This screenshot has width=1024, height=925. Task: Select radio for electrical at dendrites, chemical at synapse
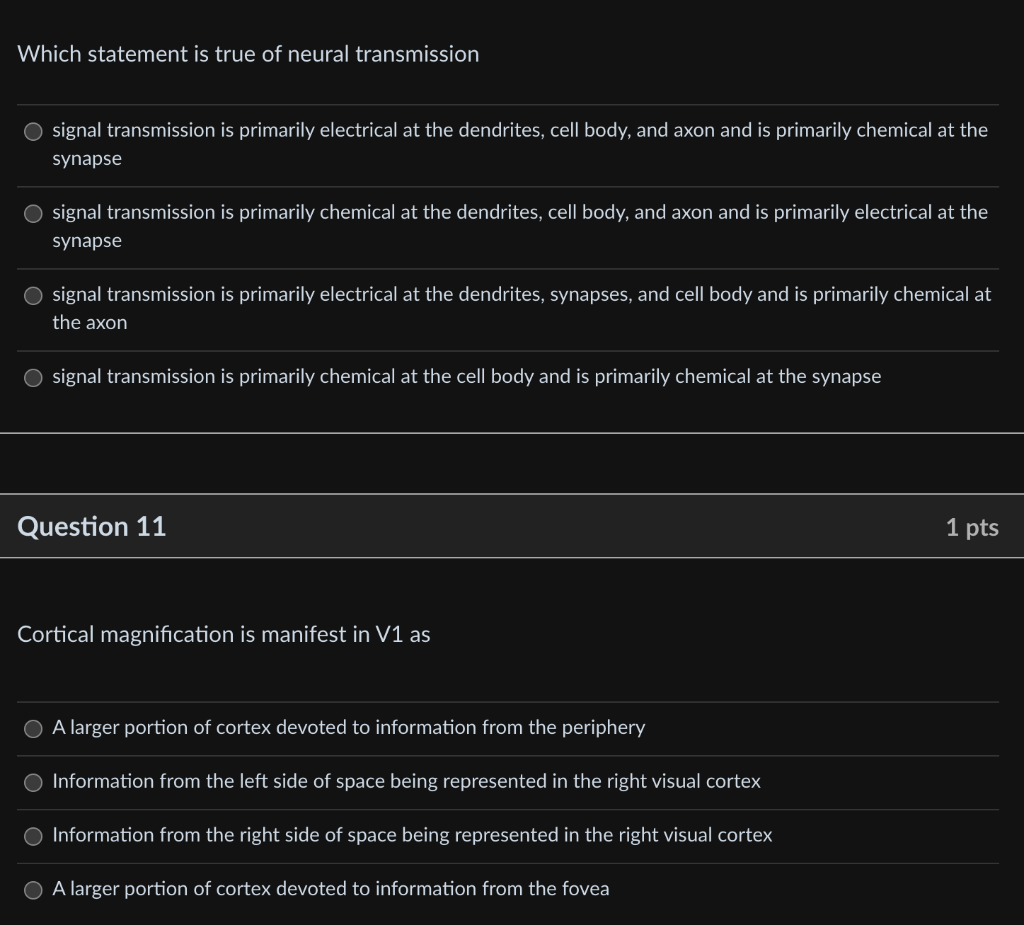(33, 132)
